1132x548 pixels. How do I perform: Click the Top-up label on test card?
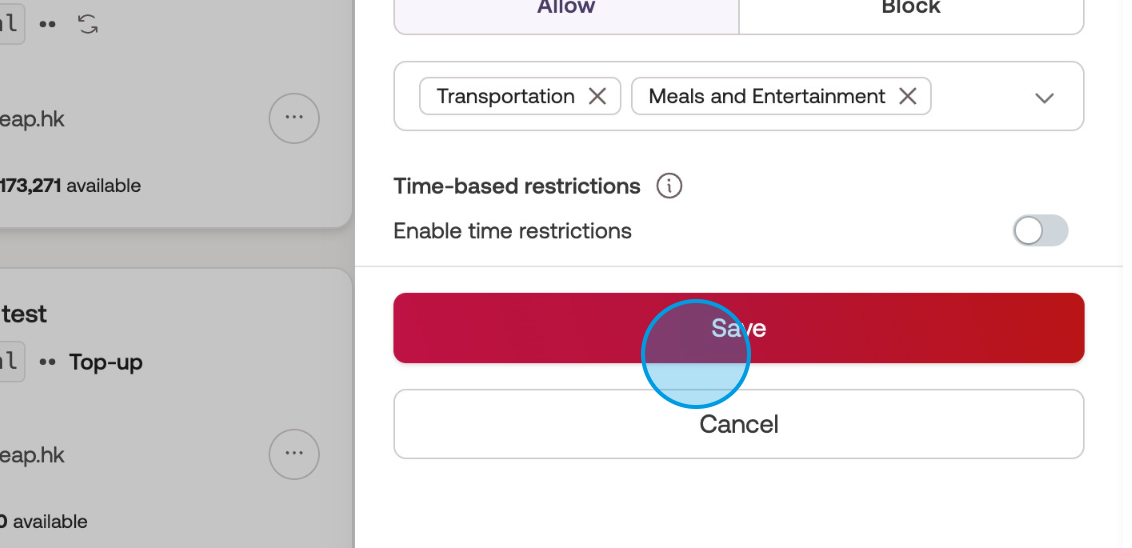(106, 362)
